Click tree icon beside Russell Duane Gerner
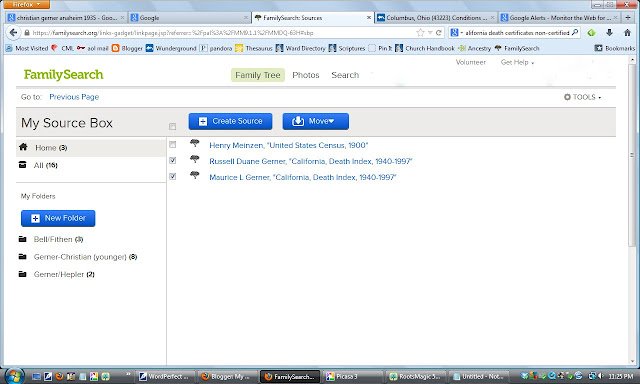Image resolution: width=640 pixels, height=384 pixels. [x=195, y=159]
